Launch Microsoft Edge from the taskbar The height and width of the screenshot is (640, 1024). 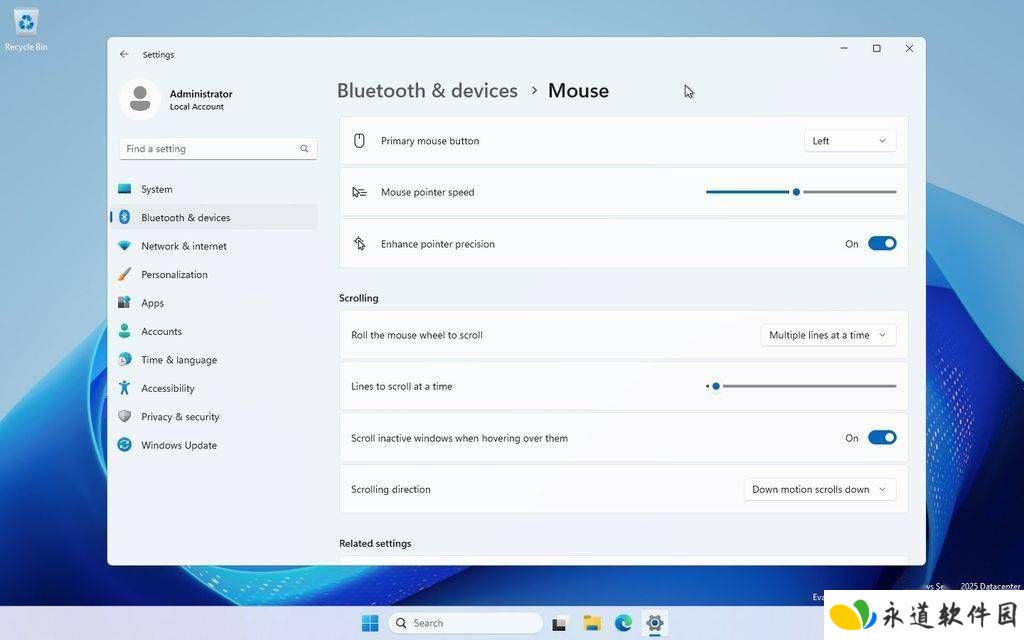[x=623, y=623]
